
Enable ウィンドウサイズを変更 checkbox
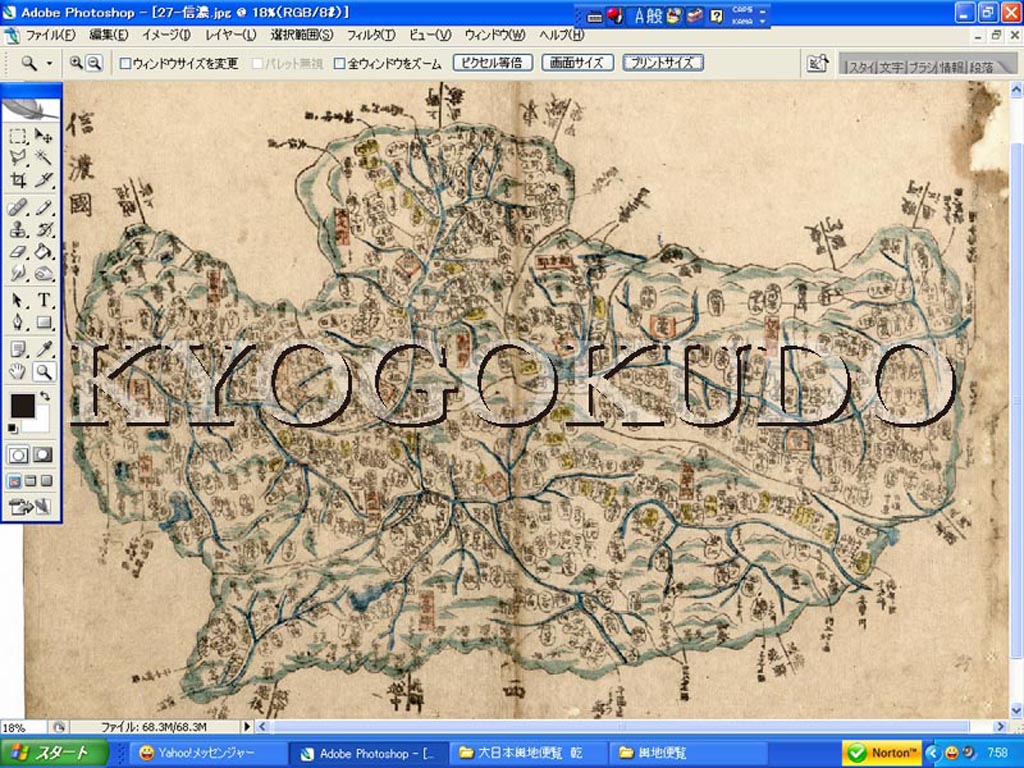pos(125,63)
